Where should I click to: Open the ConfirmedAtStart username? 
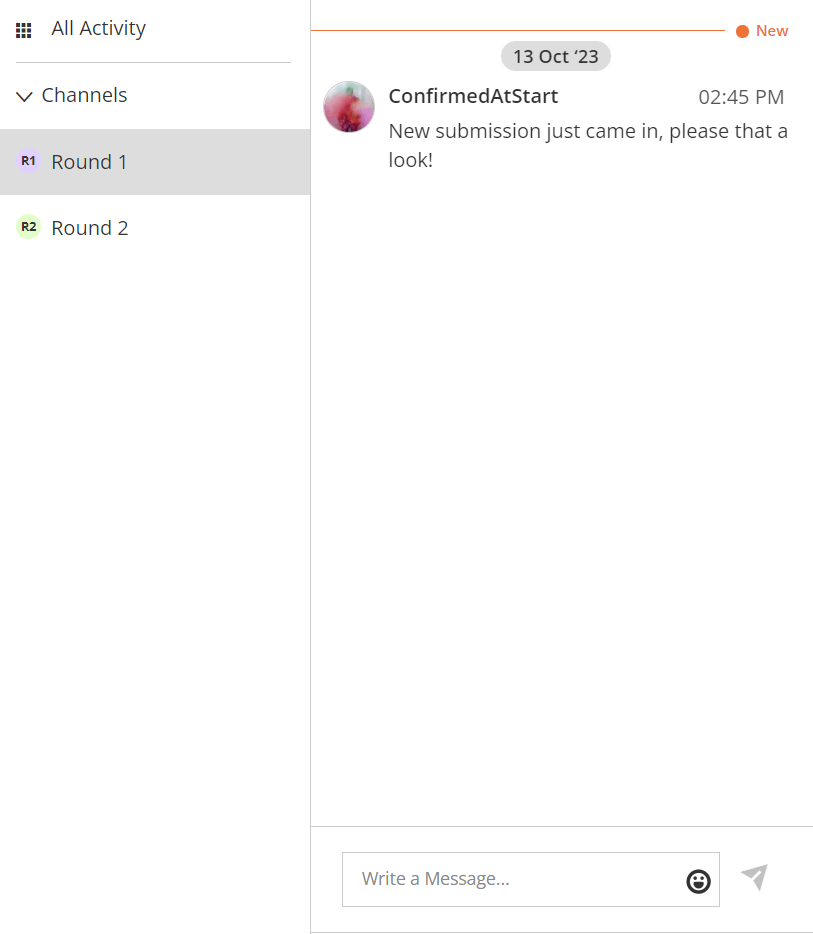474,96
